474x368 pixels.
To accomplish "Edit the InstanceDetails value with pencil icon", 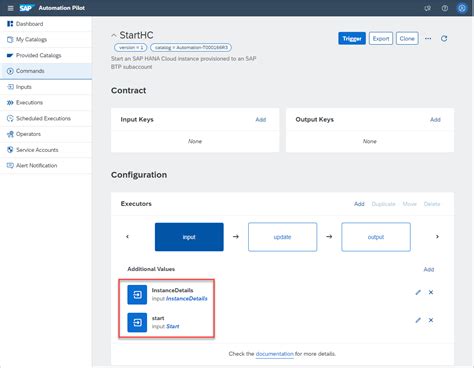I will pyautogui.click(x=418, y=292).
